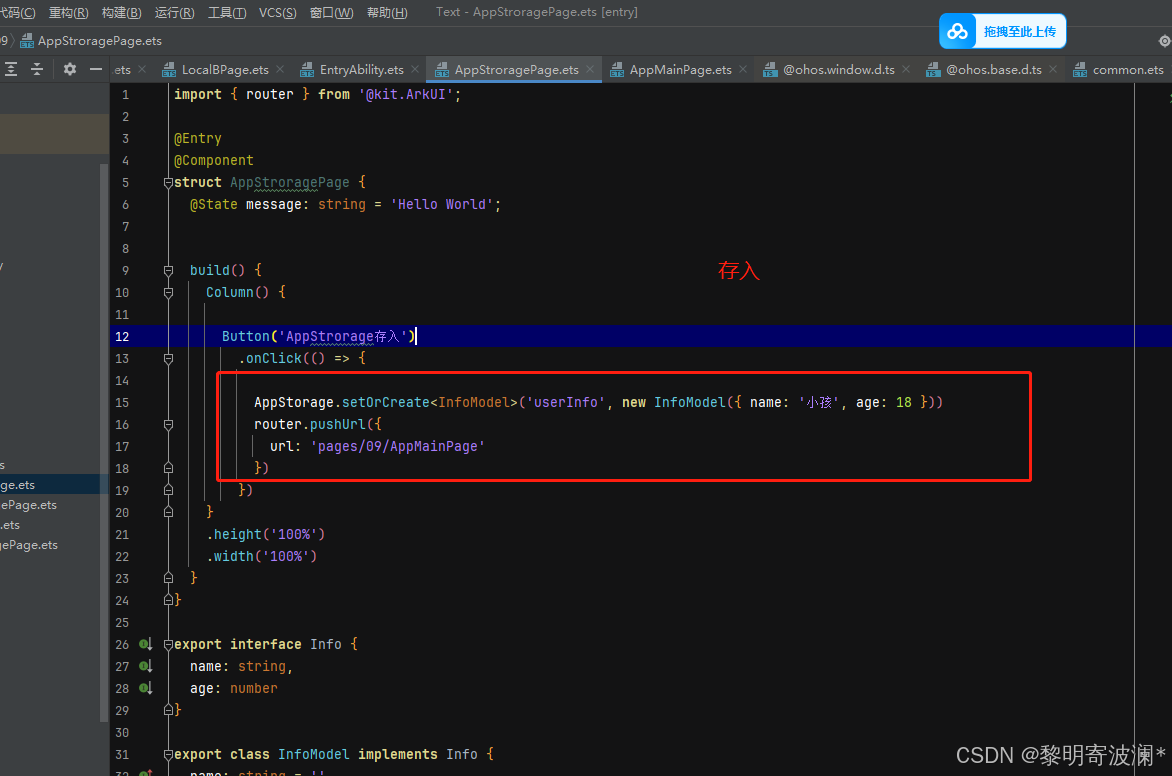Click '@kit.ArkUI' import string on line 1
This screenshot has height=776, width=1172.
[x=406, y=95]
